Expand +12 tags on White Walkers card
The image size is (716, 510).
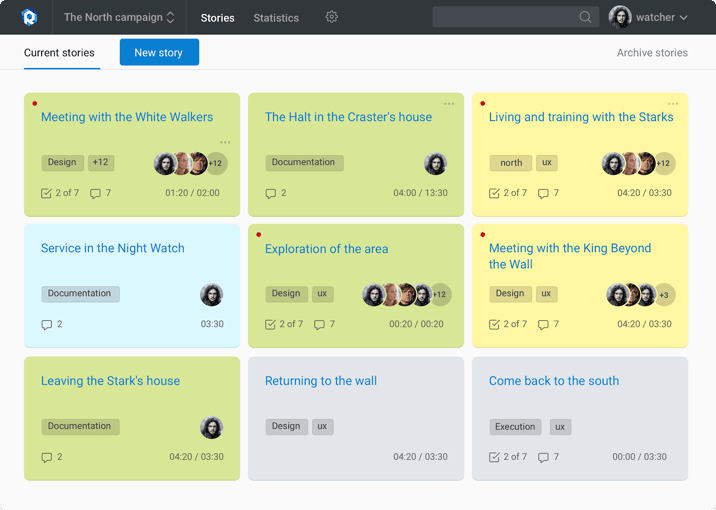point(100,163)
